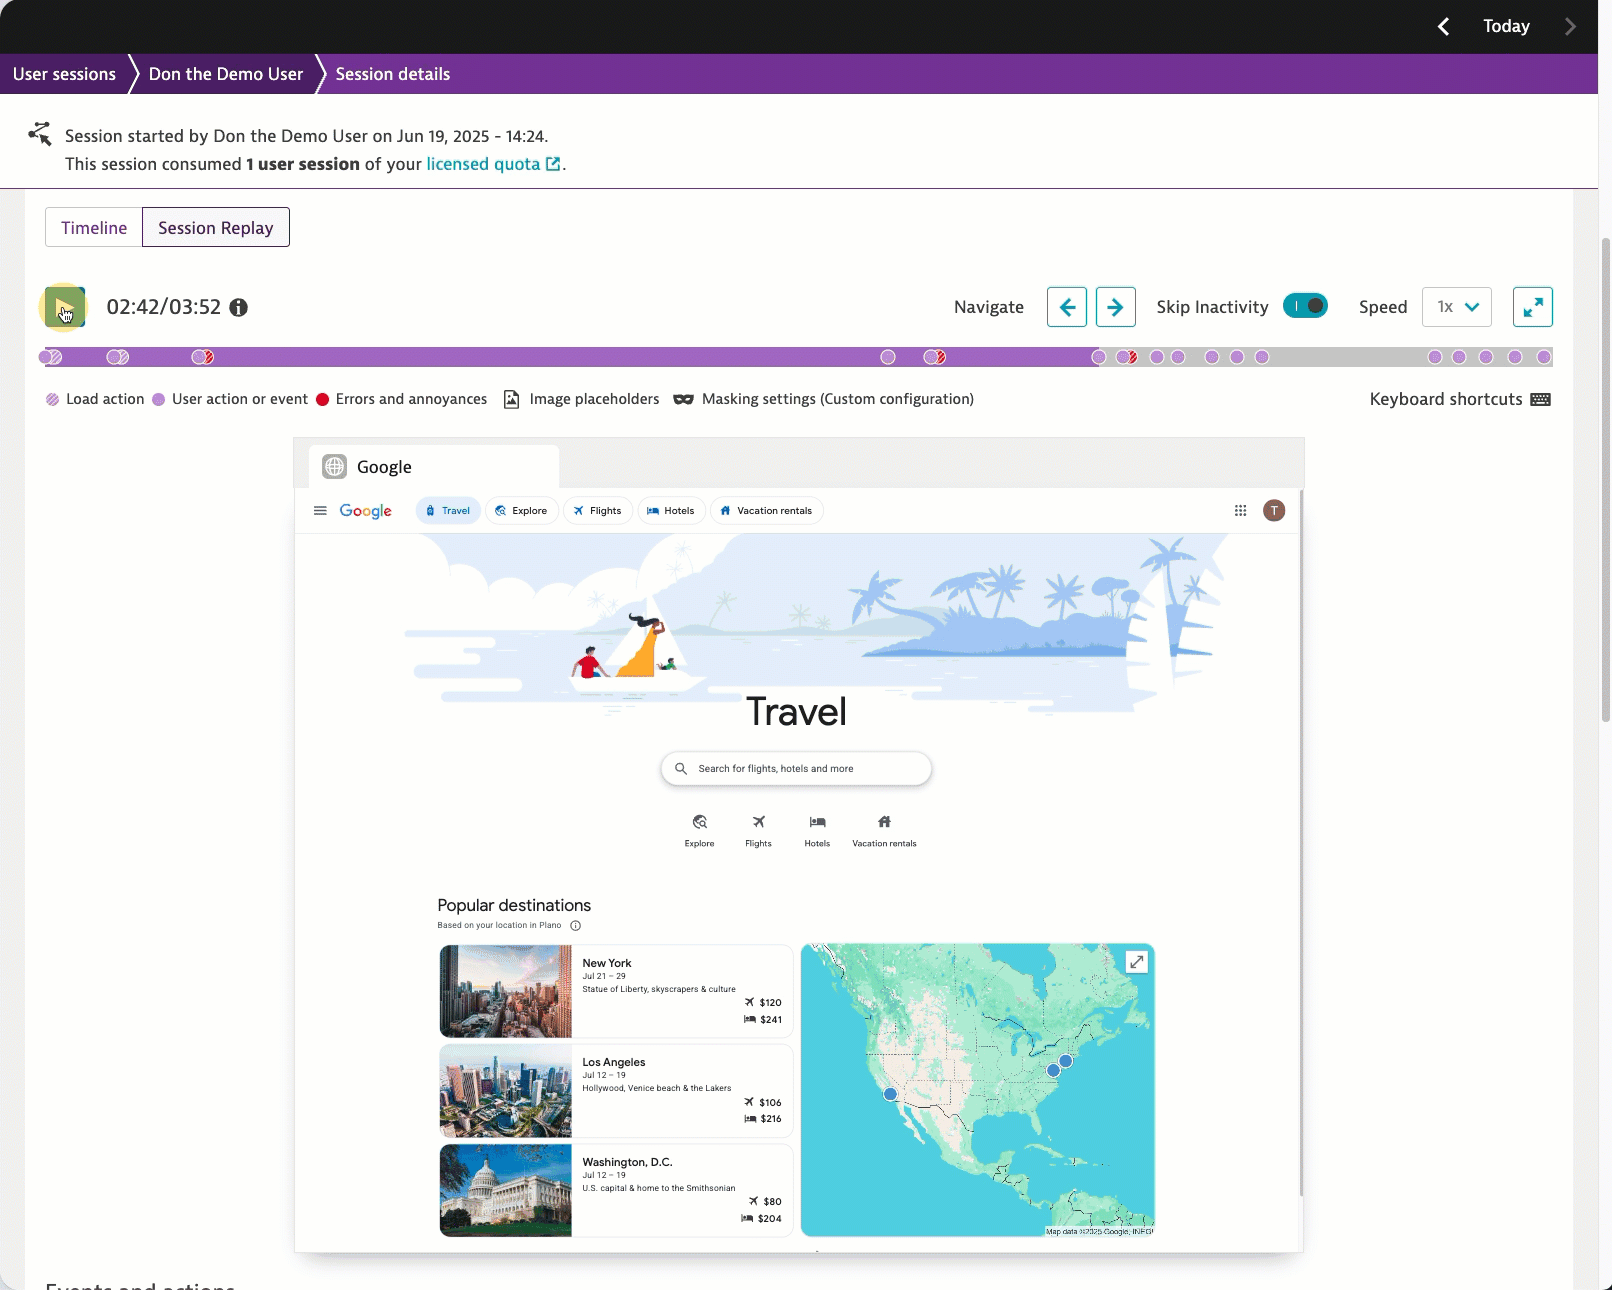Select the Flights chip in header

pyautogui.click(x=598, y=511)
